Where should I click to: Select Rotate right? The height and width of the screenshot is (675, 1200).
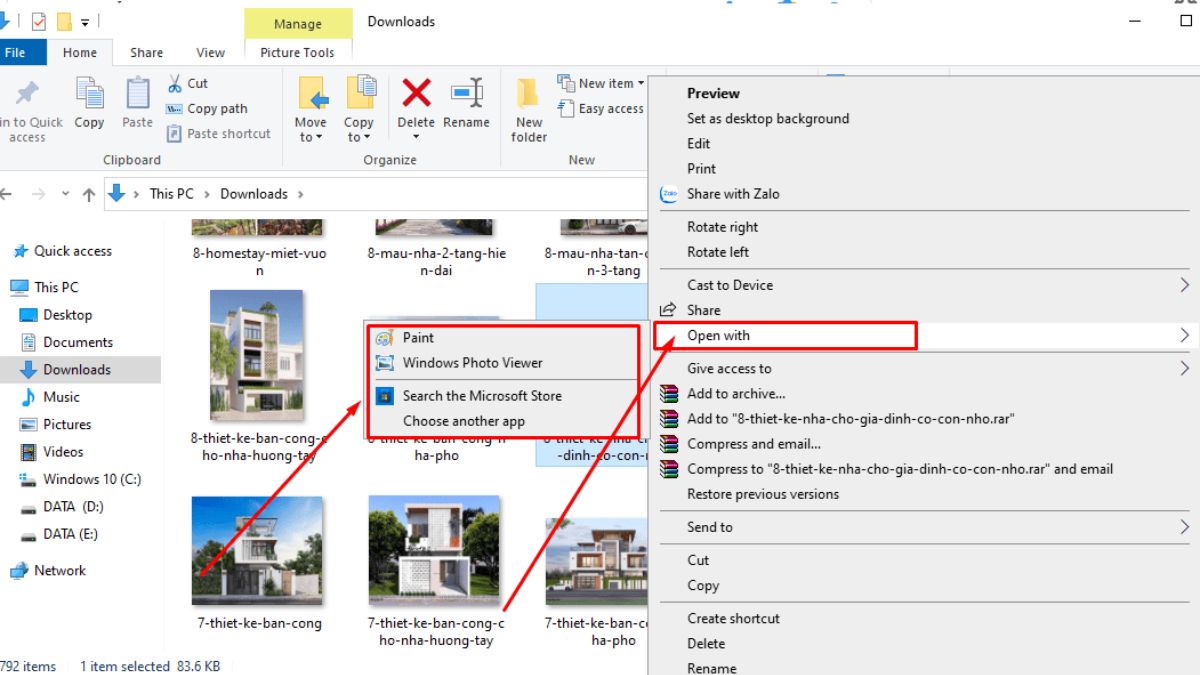[722, 227]
